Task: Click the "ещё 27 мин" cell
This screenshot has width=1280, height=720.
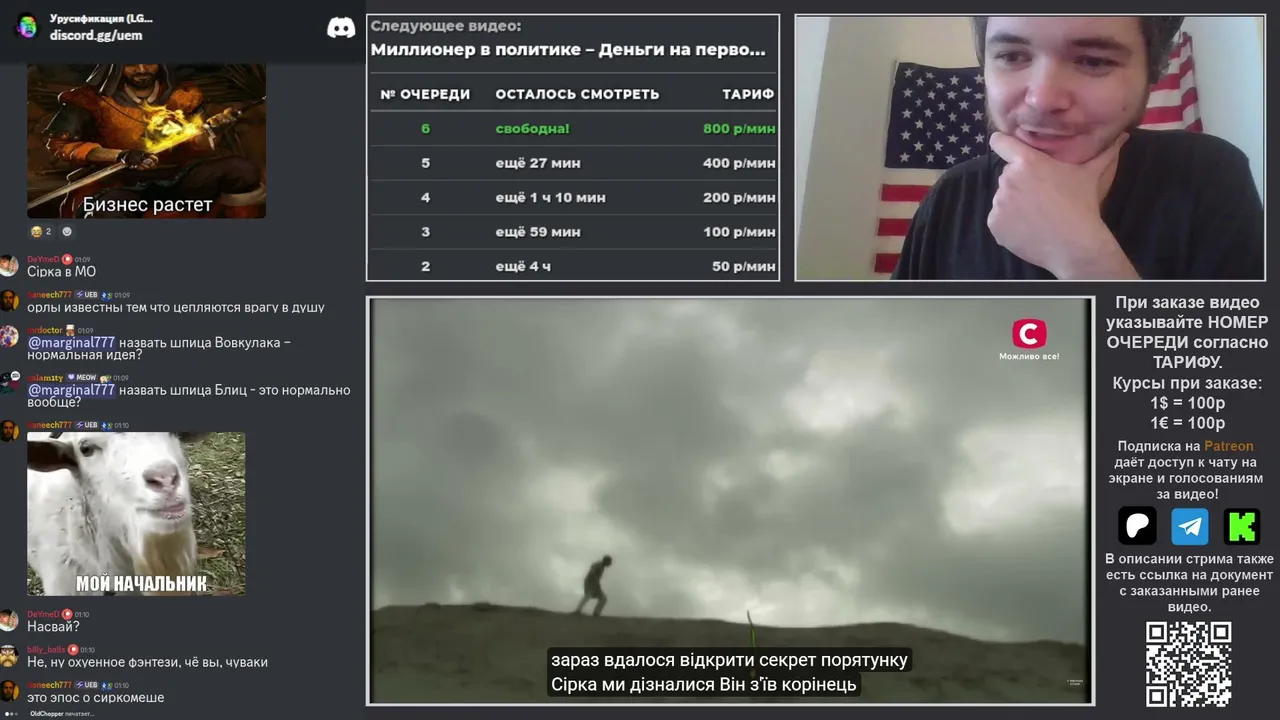Action: coord(538,163)
